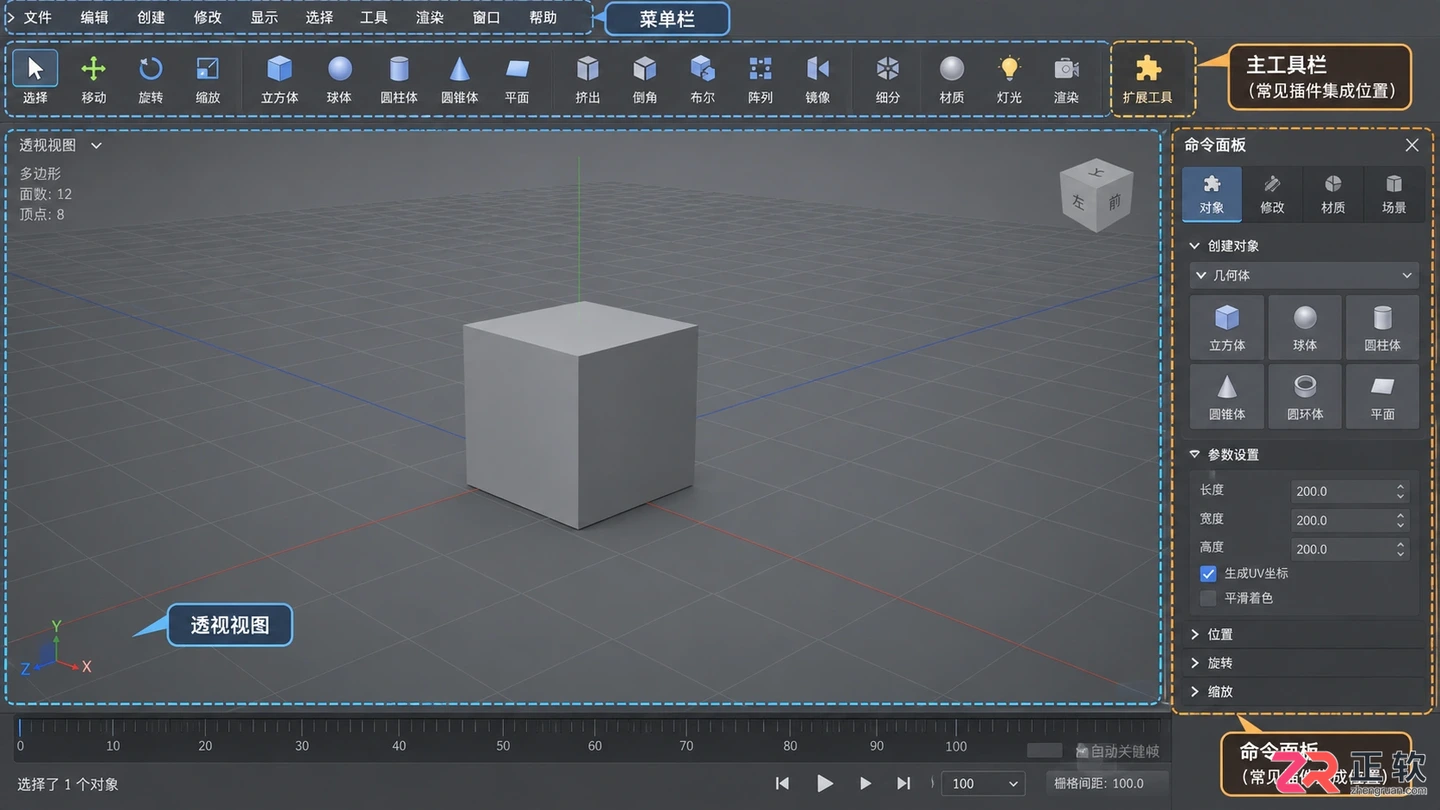Jump to first frame playback button

pos(783,783)
